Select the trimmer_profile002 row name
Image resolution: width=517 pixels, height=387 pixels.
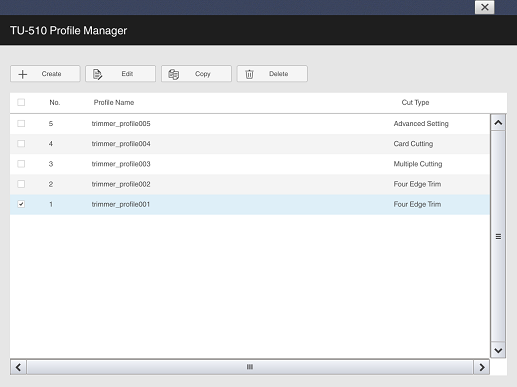(121, 184)
